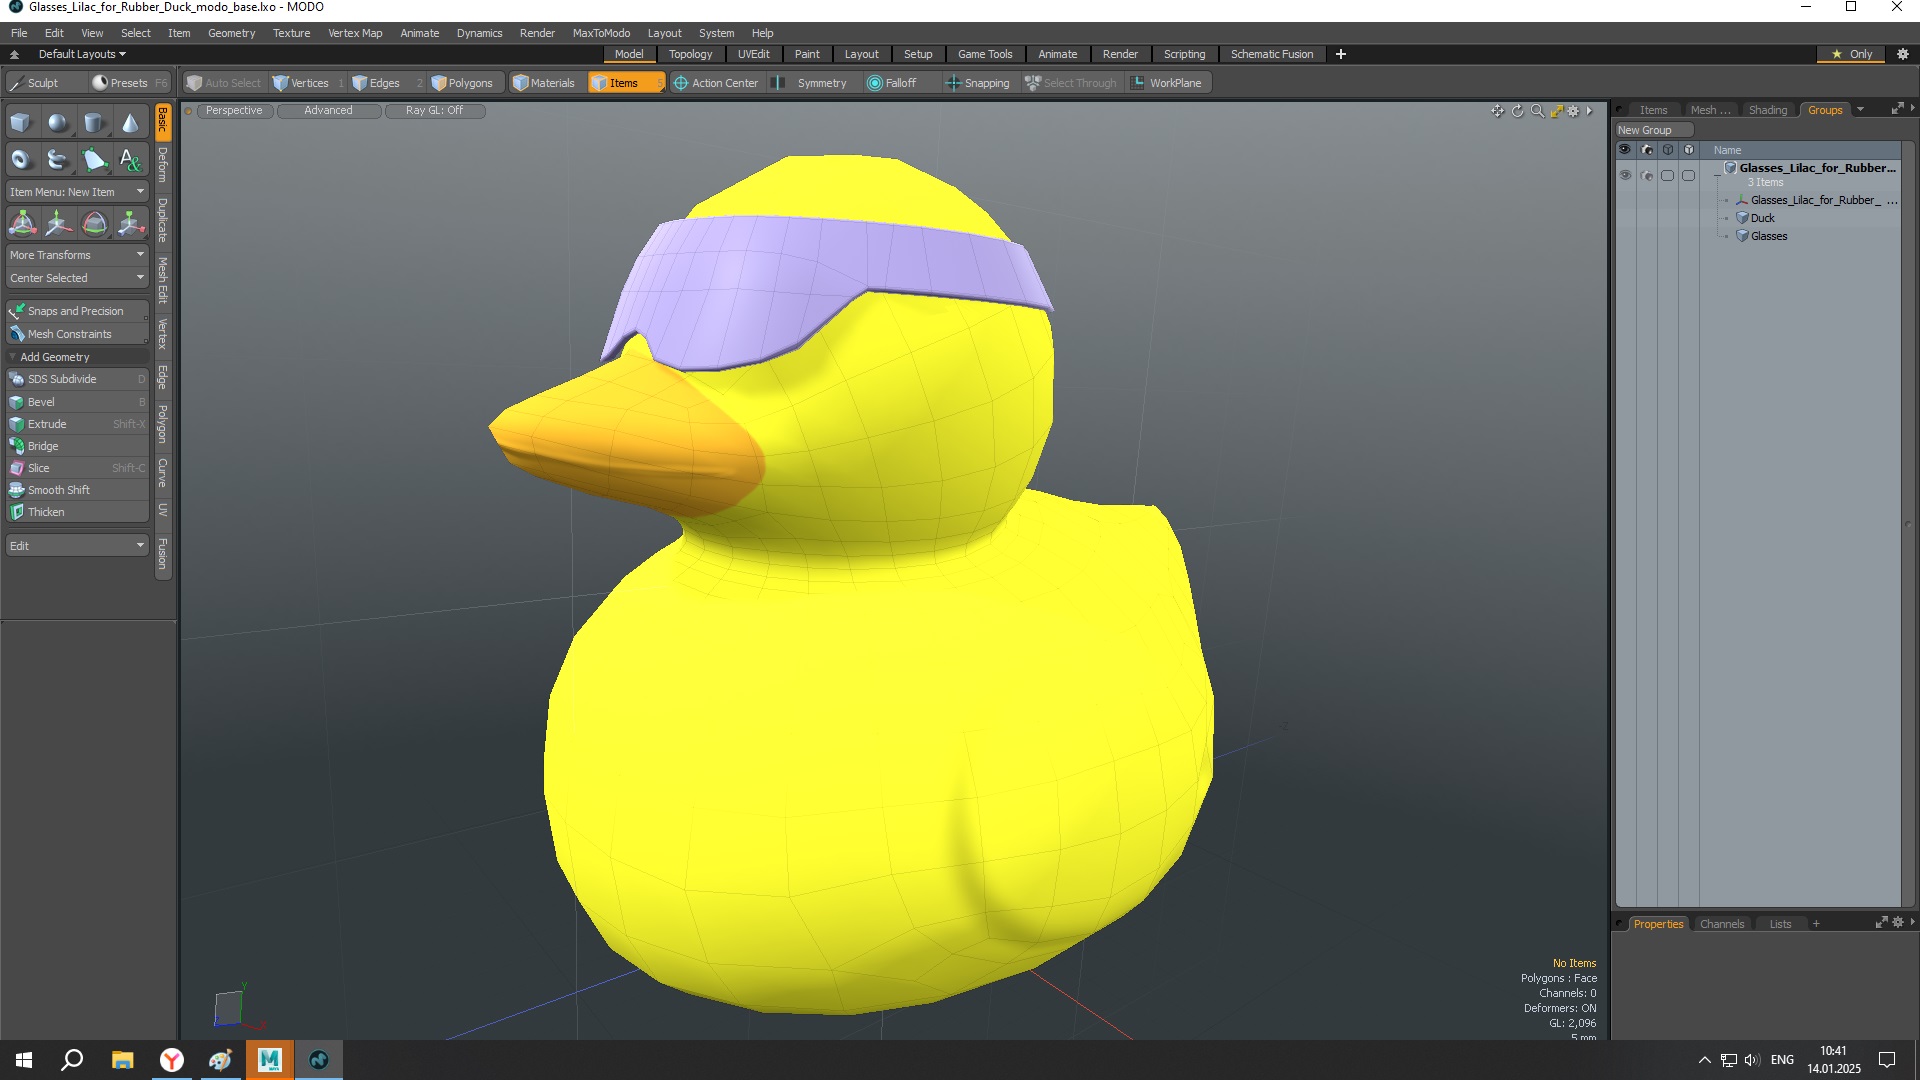Maximize viewport with yellow arrow icon
This screenshot has height=1080, width=1920.
1556,111
